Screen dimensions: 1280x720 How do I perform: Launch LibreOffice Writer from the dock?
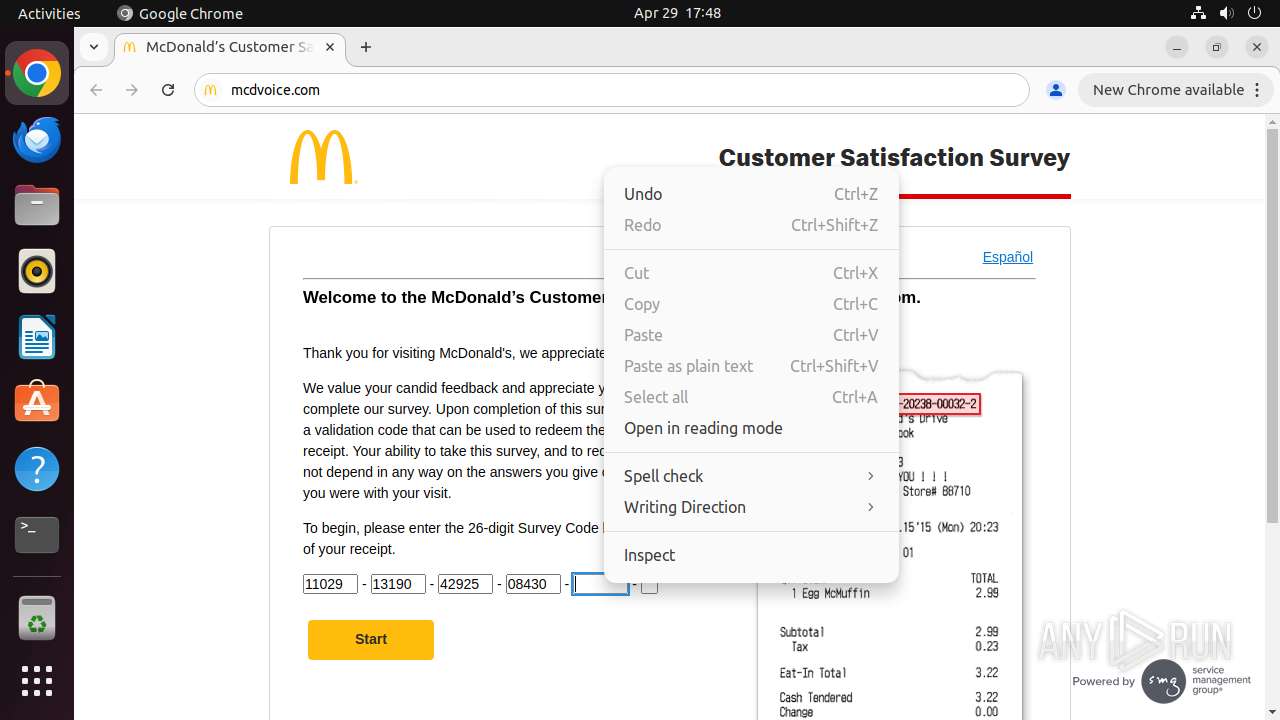tap(37, 338)
